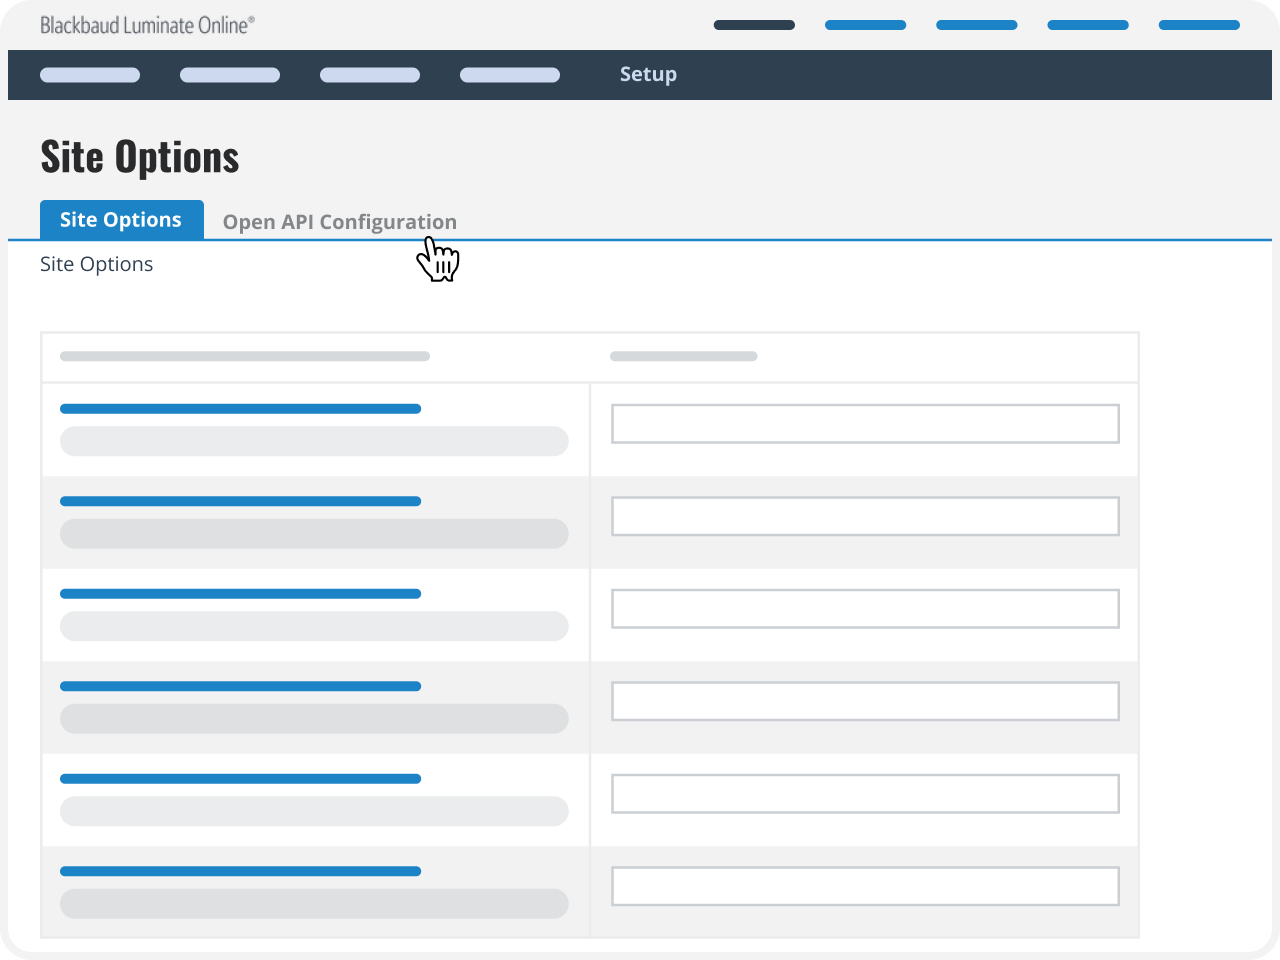Switch to the Open API Configuration tab

point(339,221)
